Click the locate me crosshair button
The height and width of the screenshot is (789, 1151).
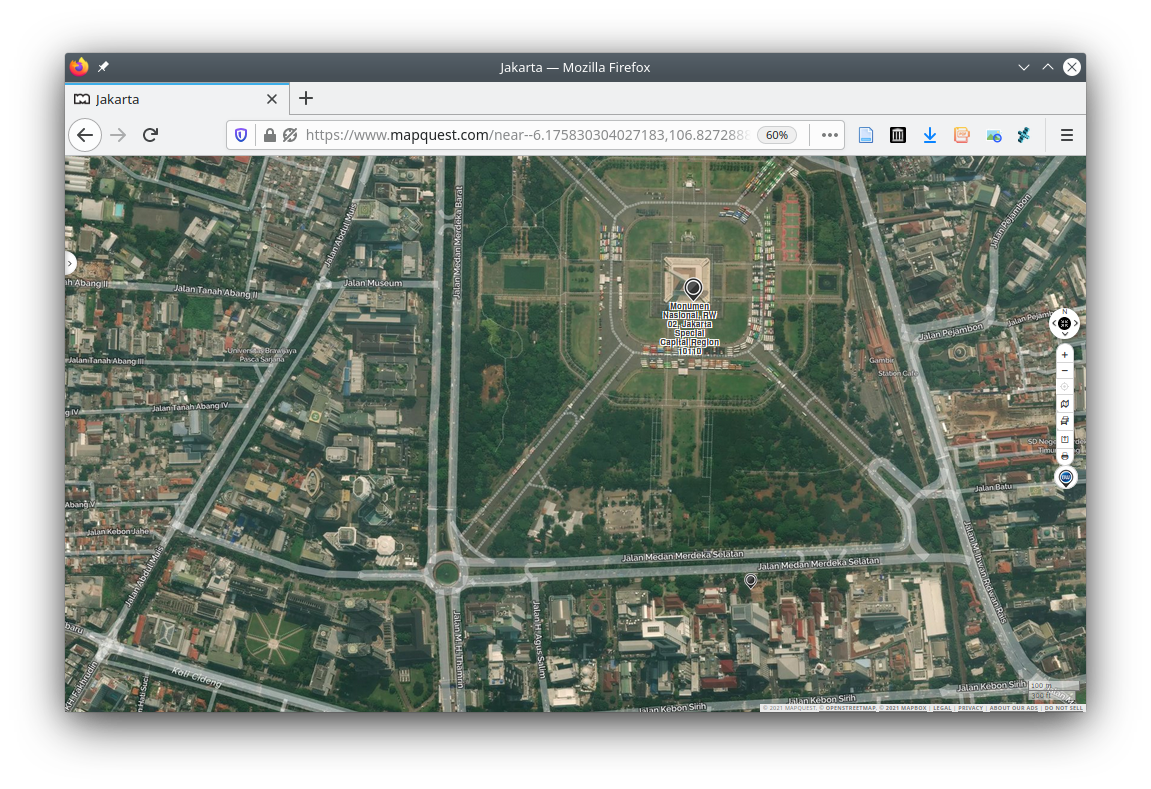[x=1064, y=387]
